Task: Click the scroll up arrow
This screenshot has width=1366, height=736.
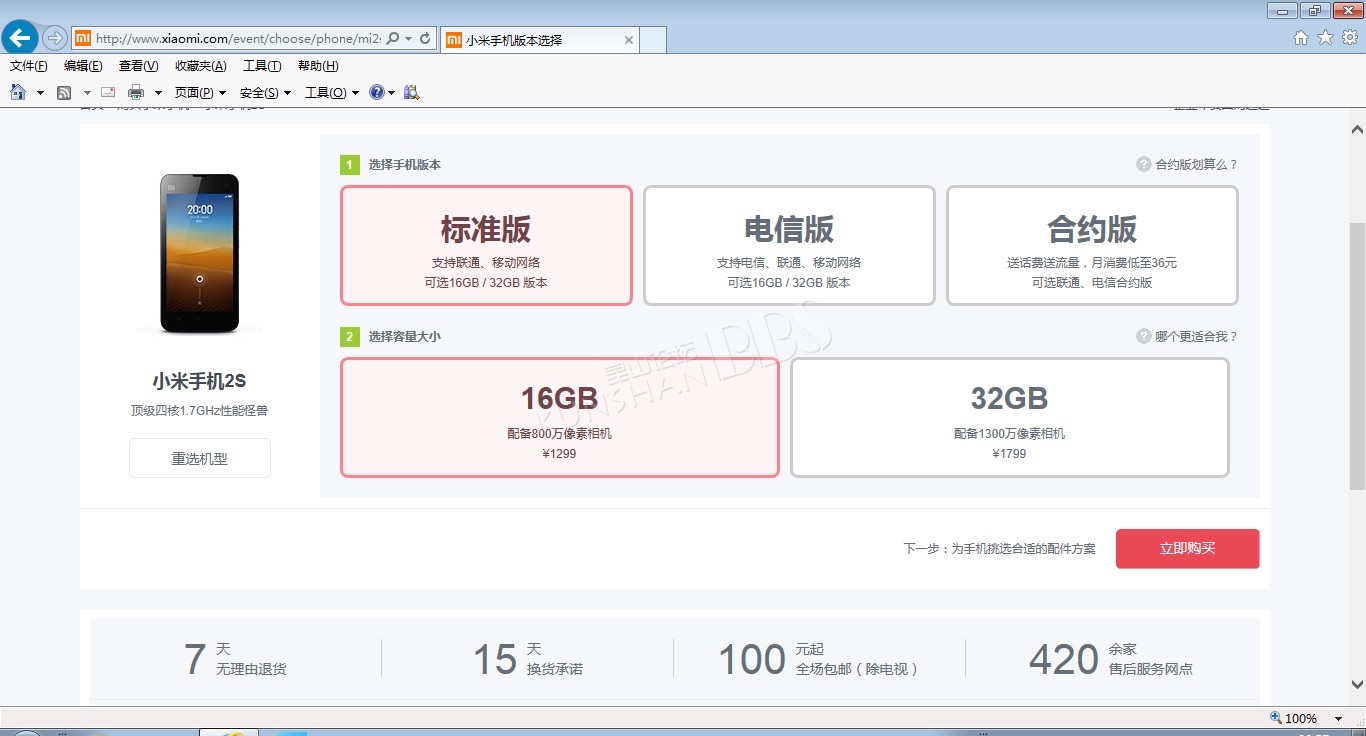Action: [x=1357, y=129]
